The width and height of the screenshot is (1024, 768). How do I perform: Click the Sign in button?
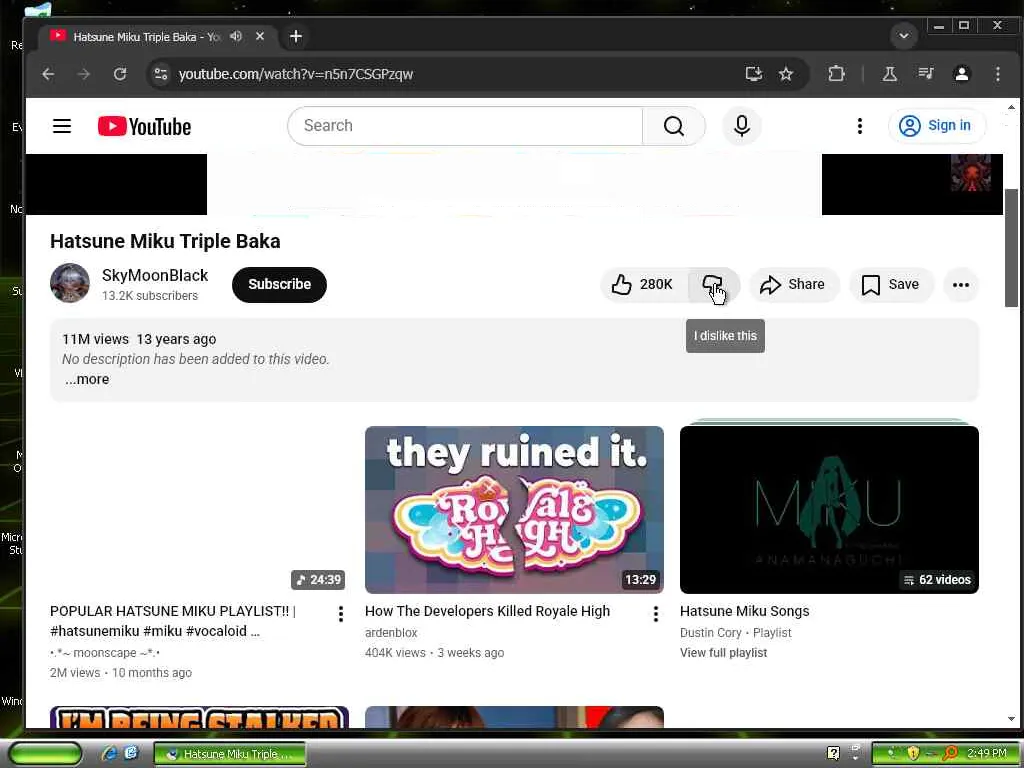coord(936,125)
